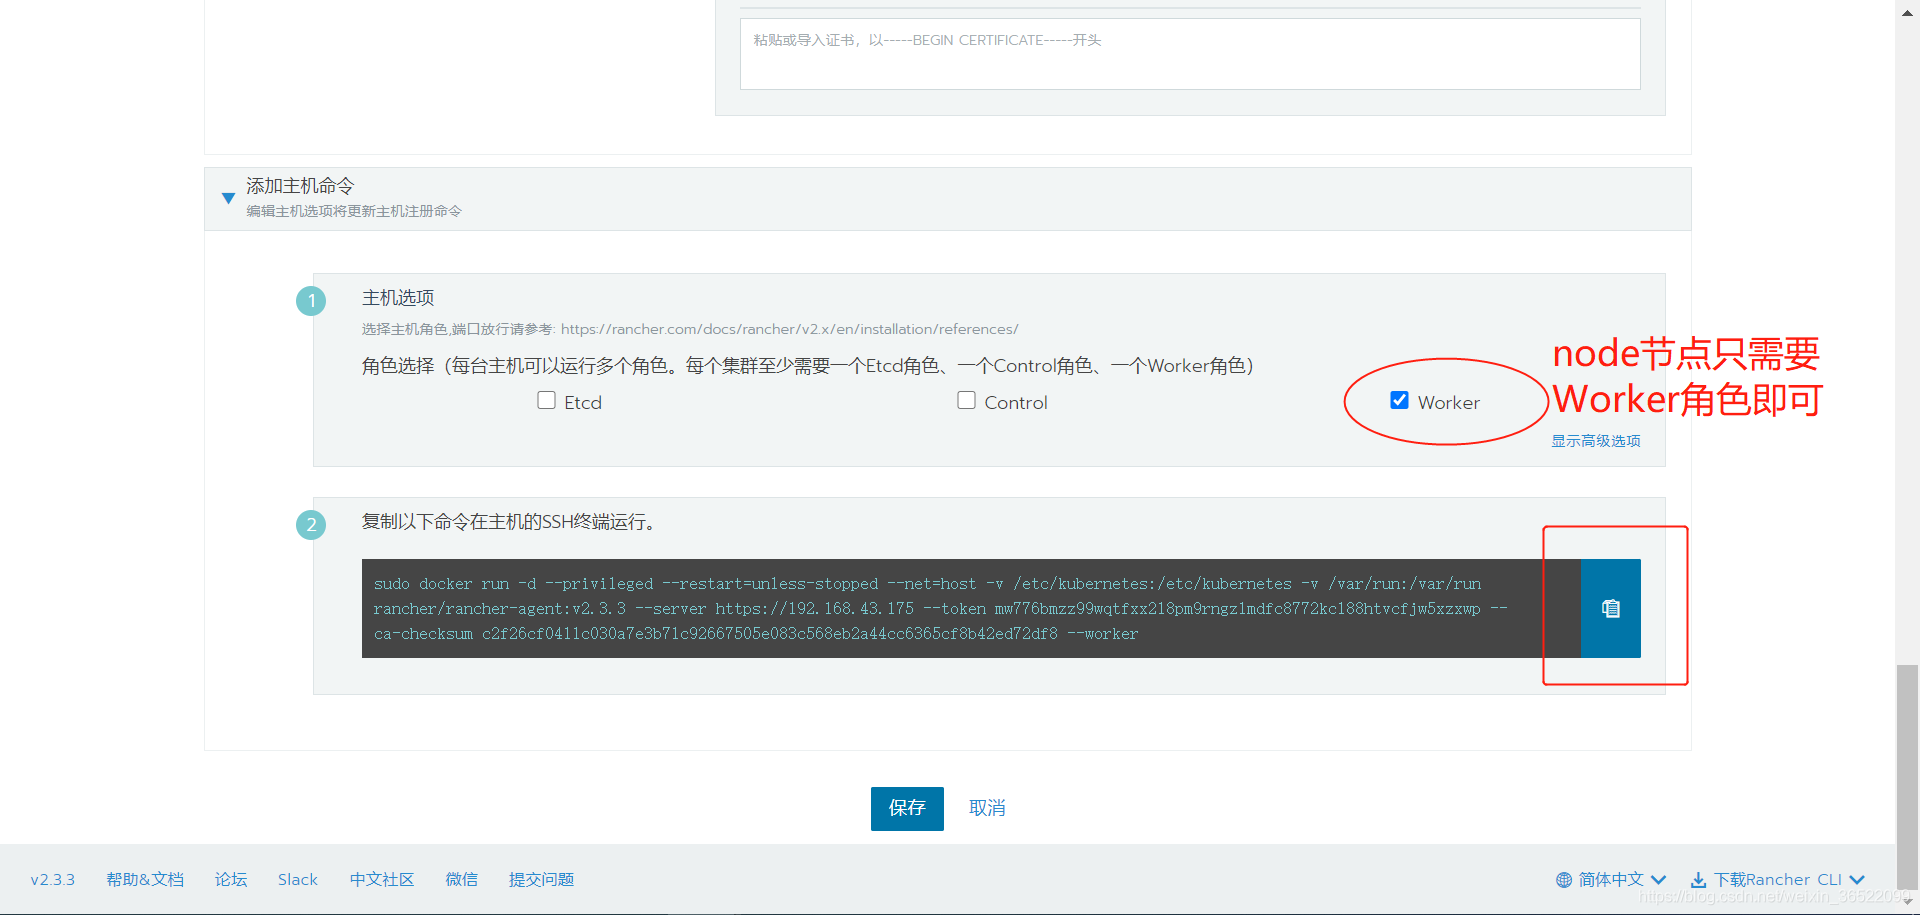Click the 主机选项 heading
The height and width of the screenshot is (915, 1920).
pos(398,298)
